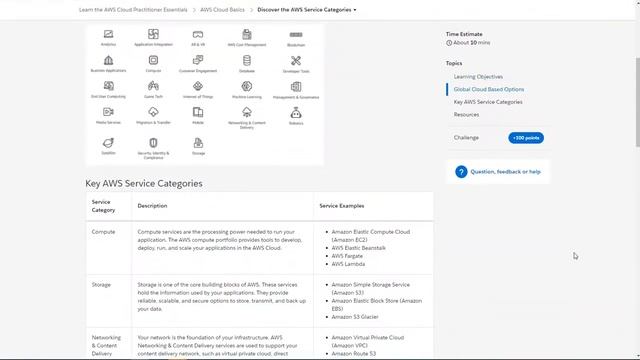Click the Media Services camera icon
The image size is (640, 360).
[108, 112]
